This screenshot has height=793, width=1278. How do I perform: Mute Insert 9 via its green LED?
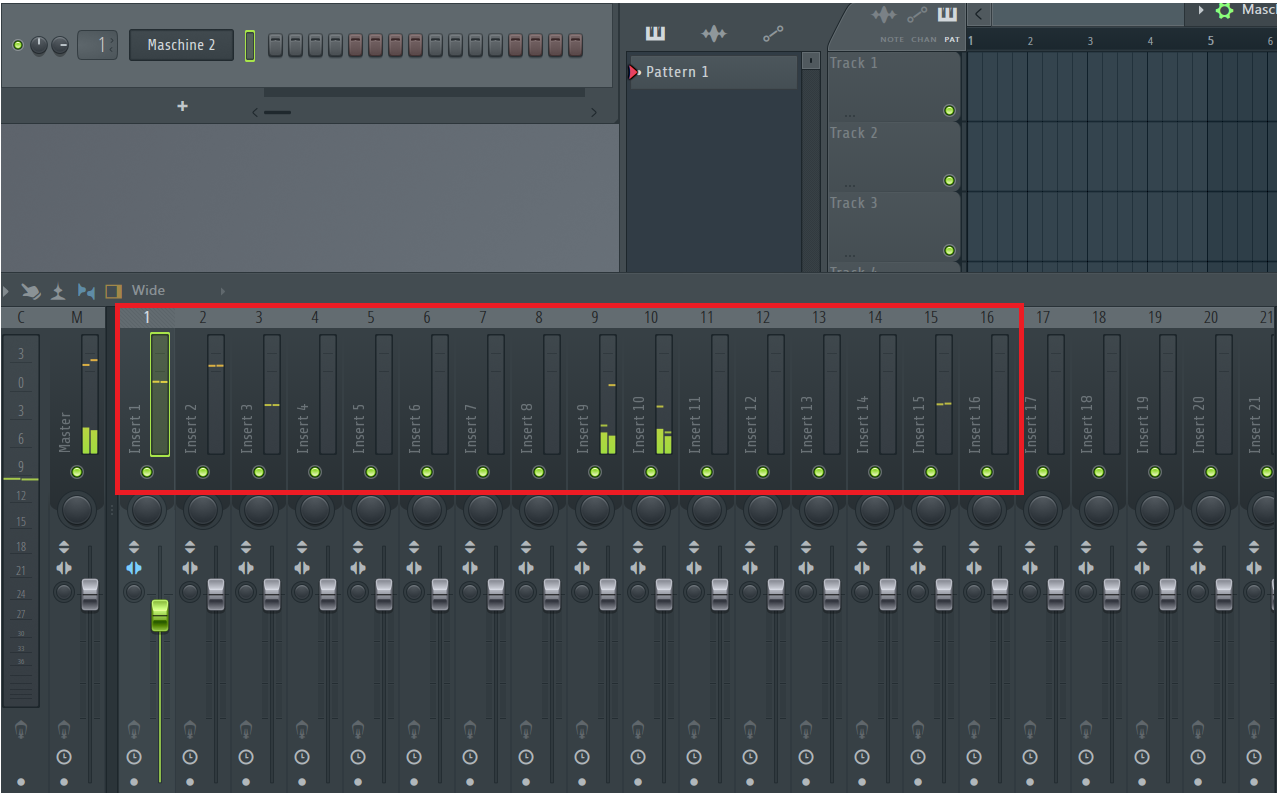tap(594, 473)
